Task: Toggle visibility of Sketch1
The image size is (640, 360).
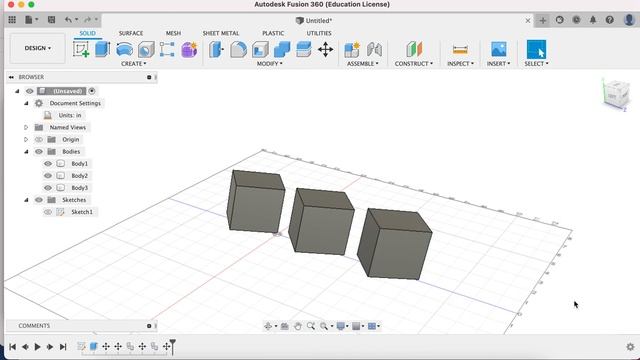Action: coord(48,212)
